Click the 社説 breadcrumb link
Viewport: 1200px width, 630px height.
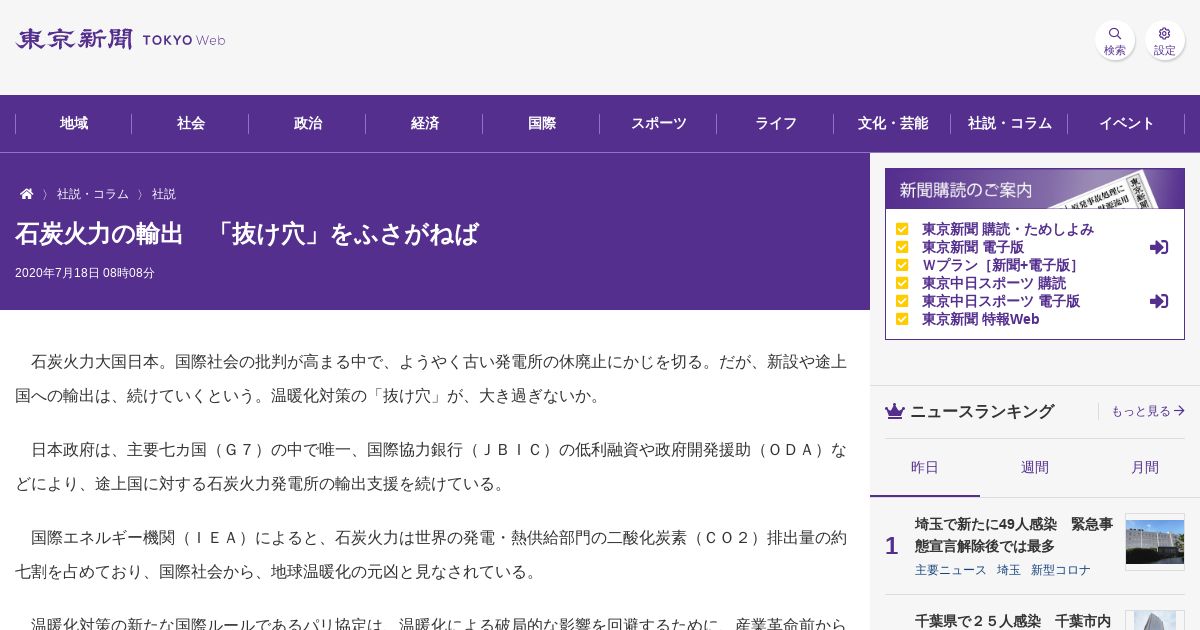(x=164, y=194)
